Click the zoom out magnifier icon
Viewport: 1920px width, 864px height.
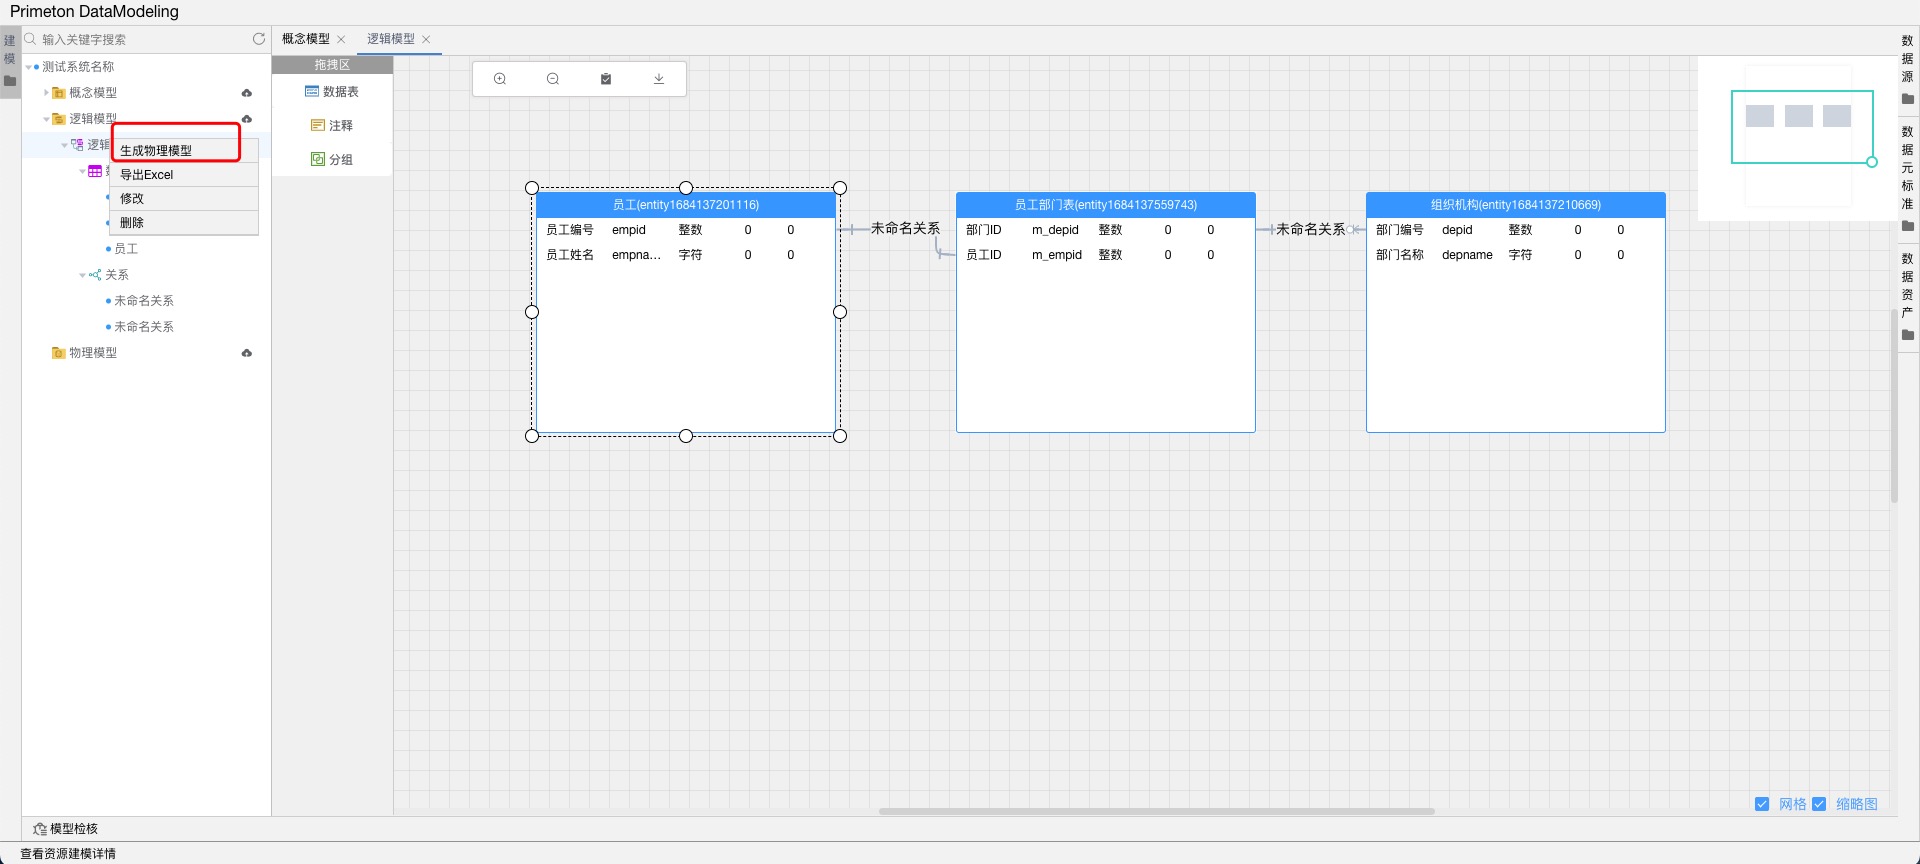point(553,79)
